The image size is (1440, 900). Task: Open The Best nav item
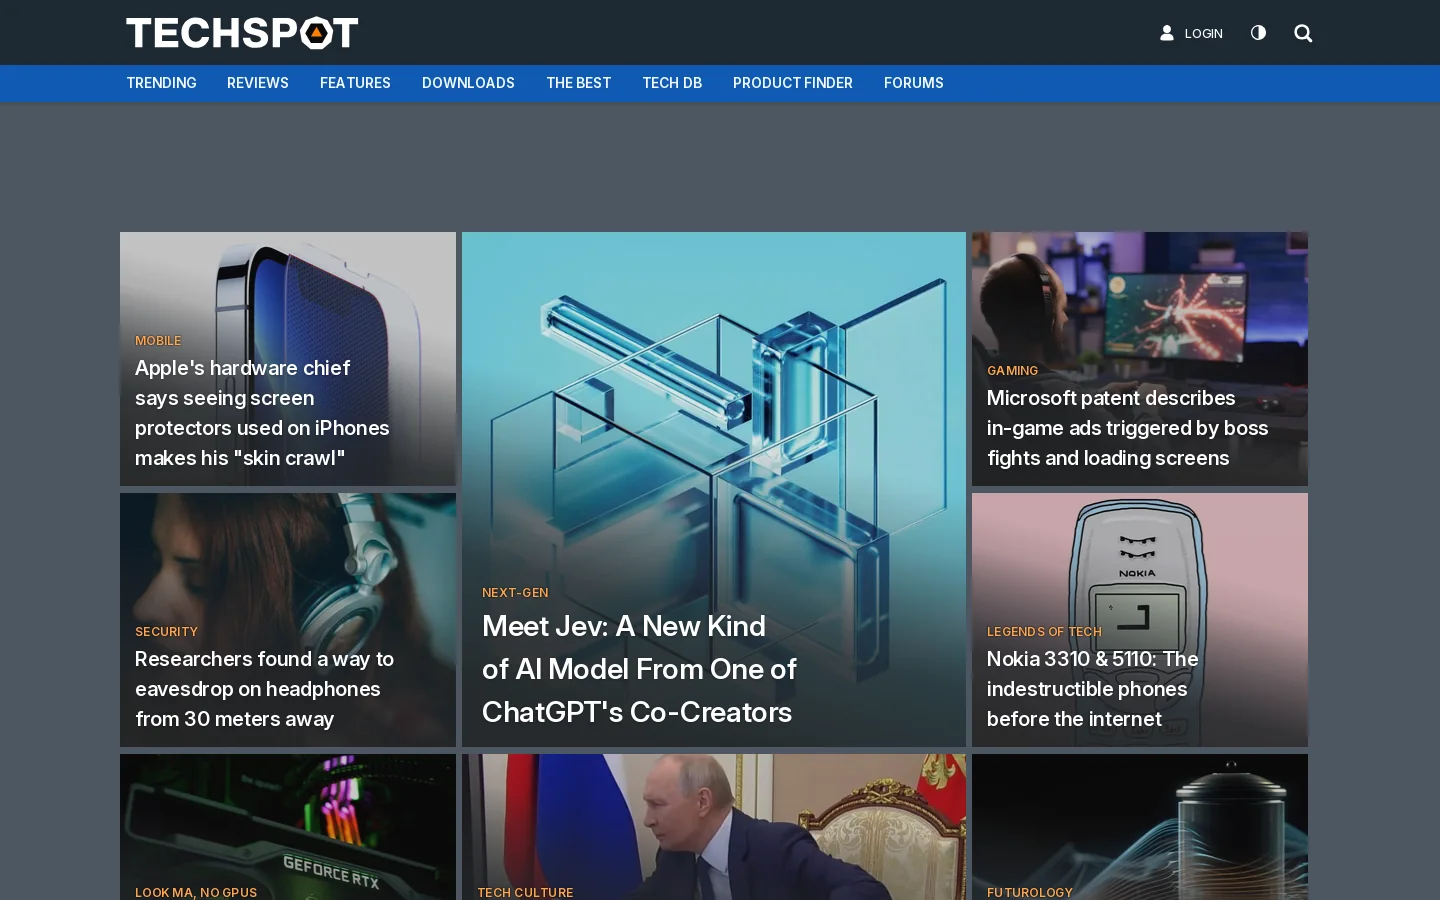click(578, 83)
